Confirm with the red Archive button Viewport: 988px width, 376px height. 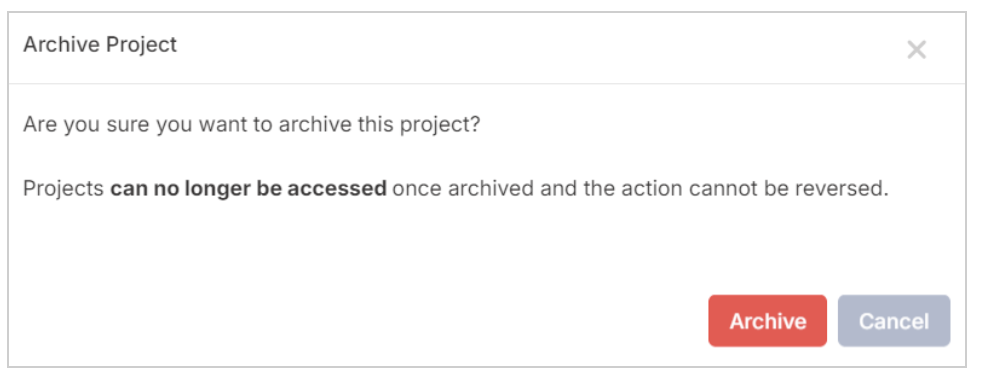767,321
